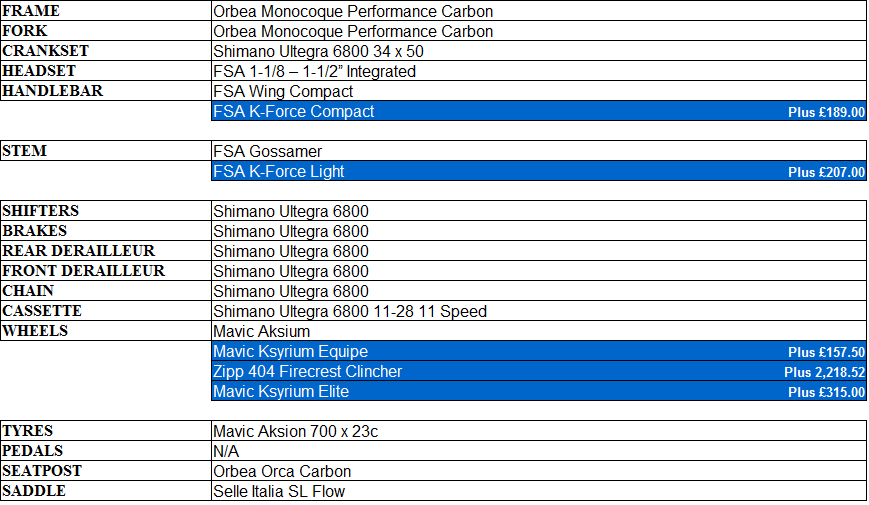Choose the FSA K-Force Light stem option
The width and height of the screenshot is (869, 505).
click(x=279, y=172)
